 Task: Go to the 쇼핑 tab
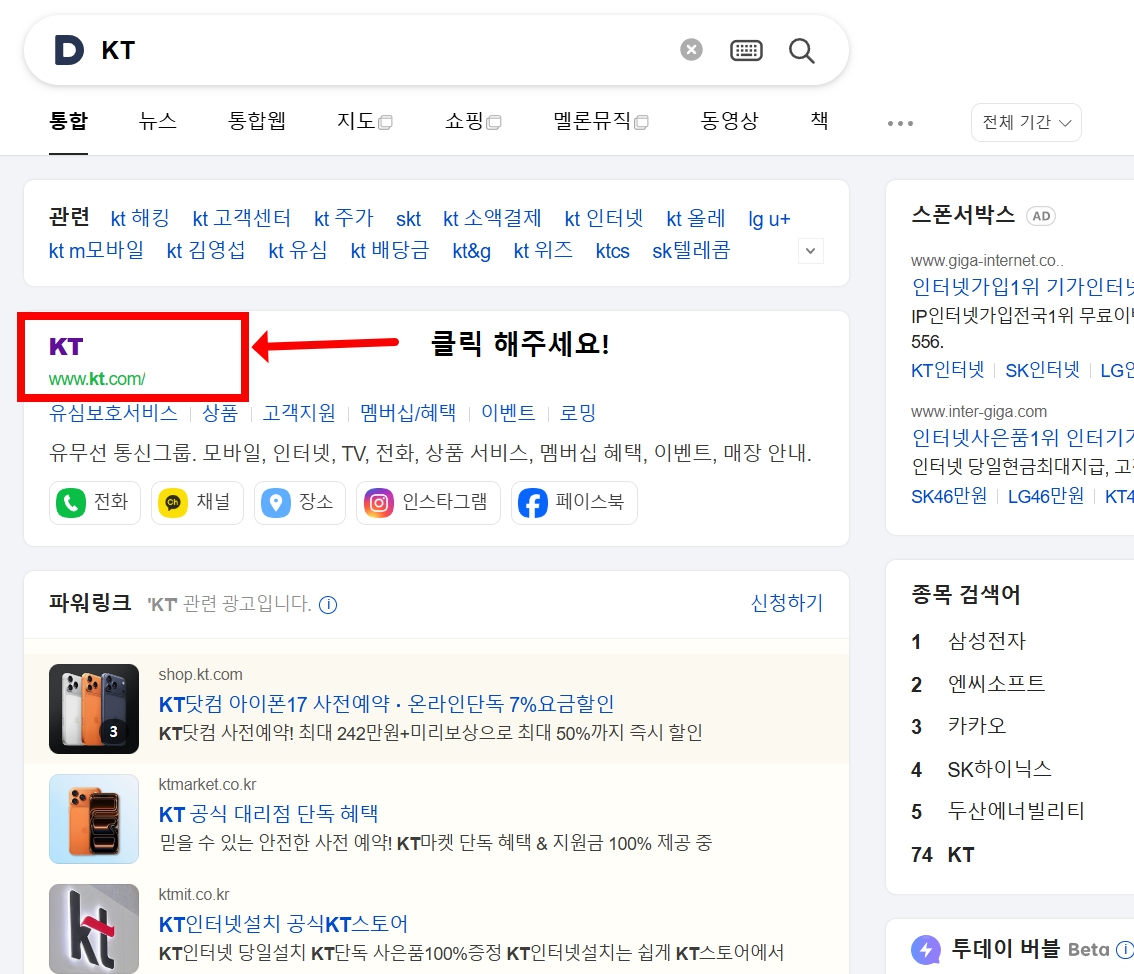(473, 121)
